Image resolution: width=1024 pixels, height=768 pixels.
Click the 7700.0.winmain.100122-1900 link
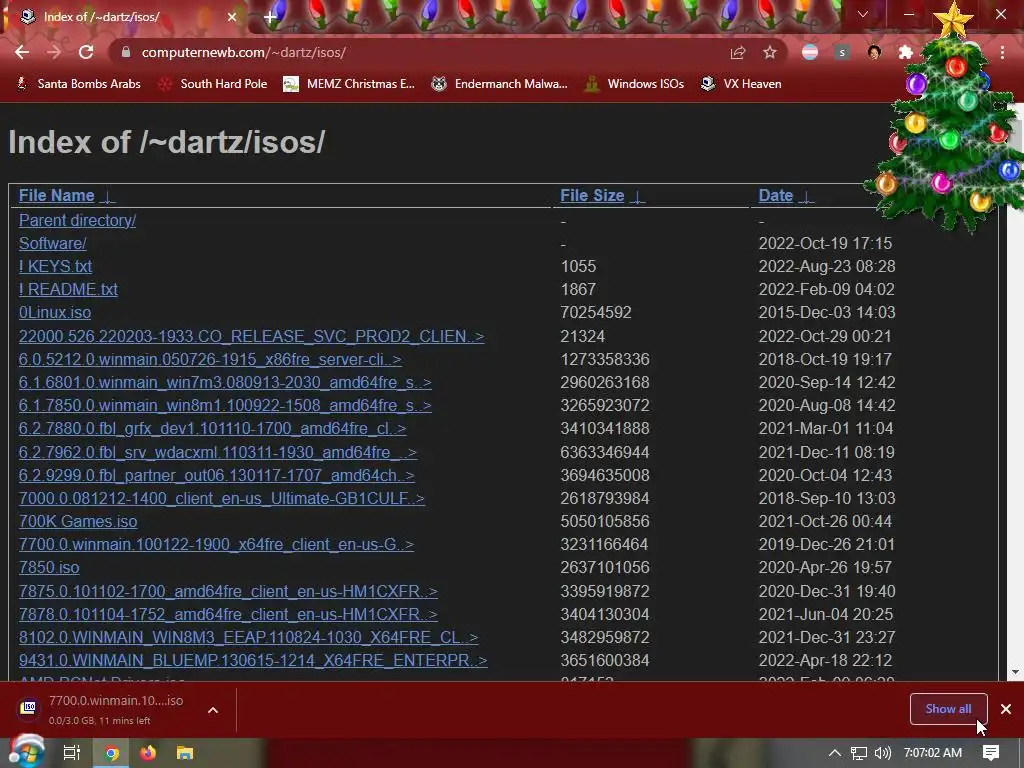click(x=216, y=544)
